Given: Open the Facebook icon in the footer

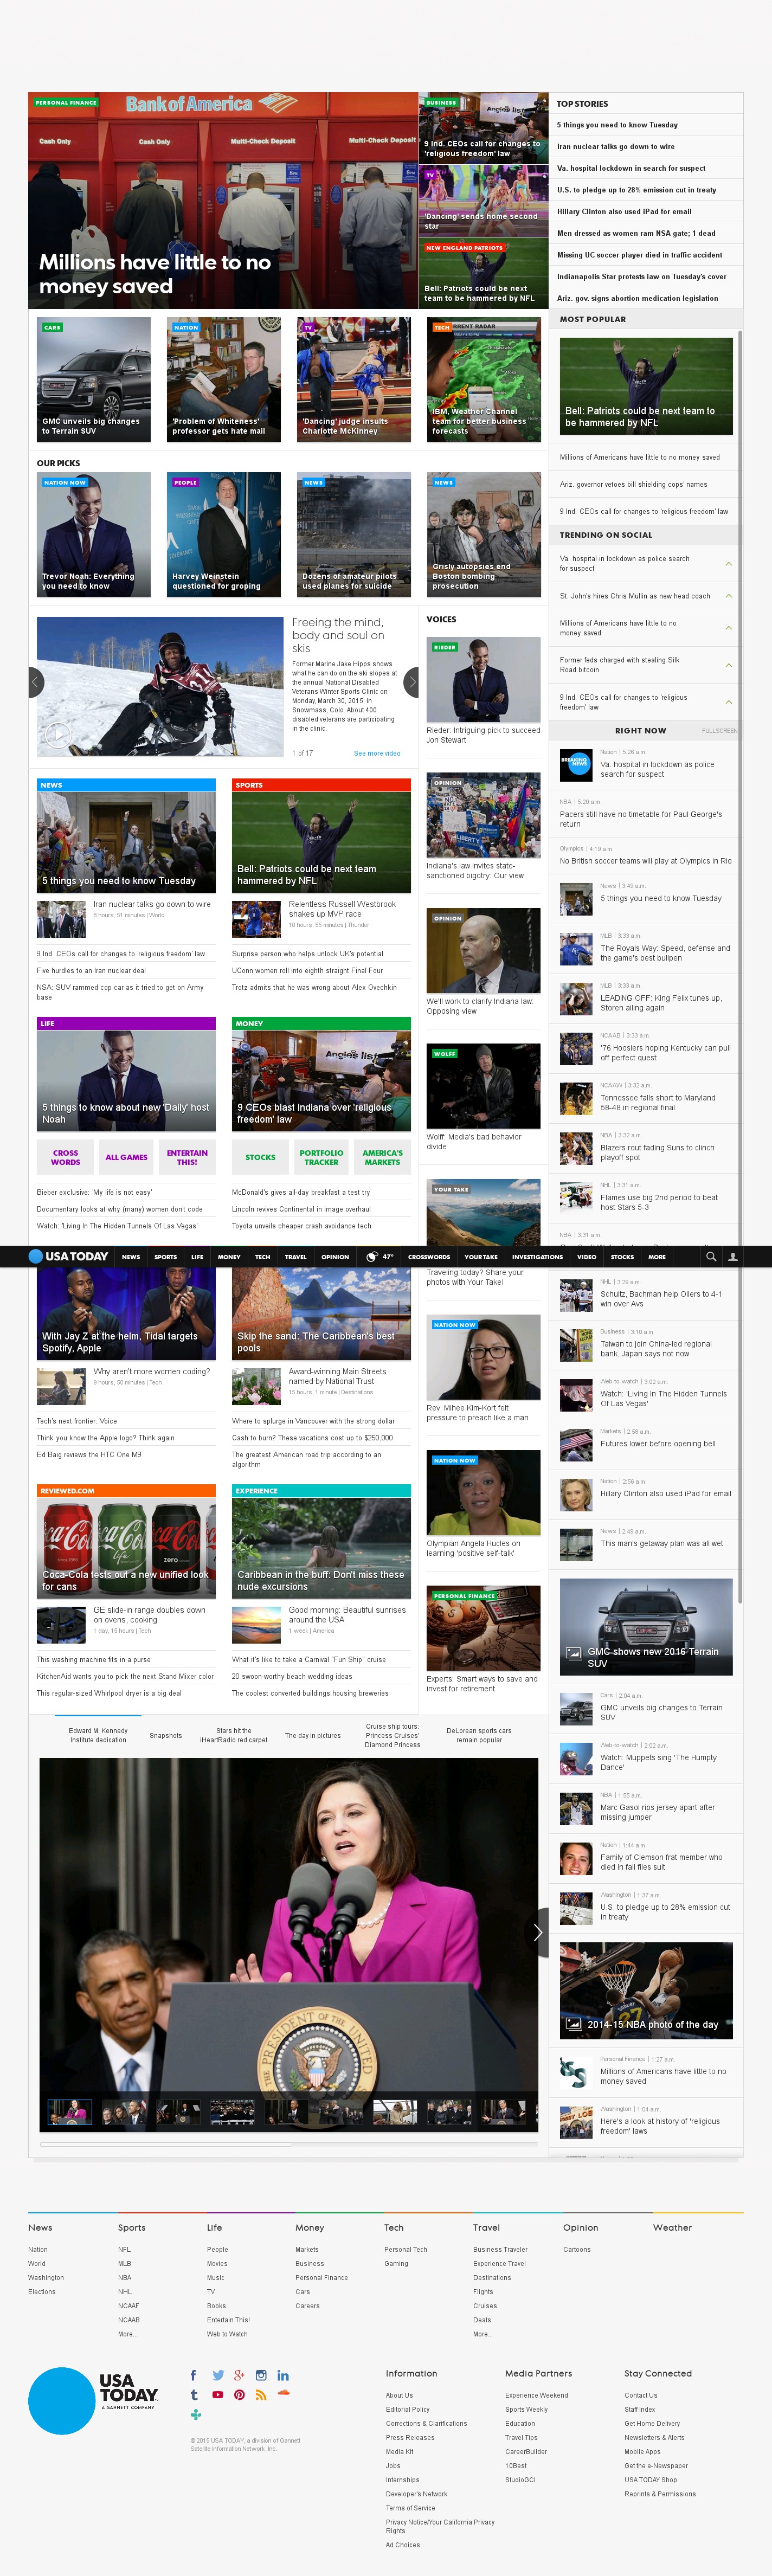Looking at the screenshot, I should tap(194, 2375).
